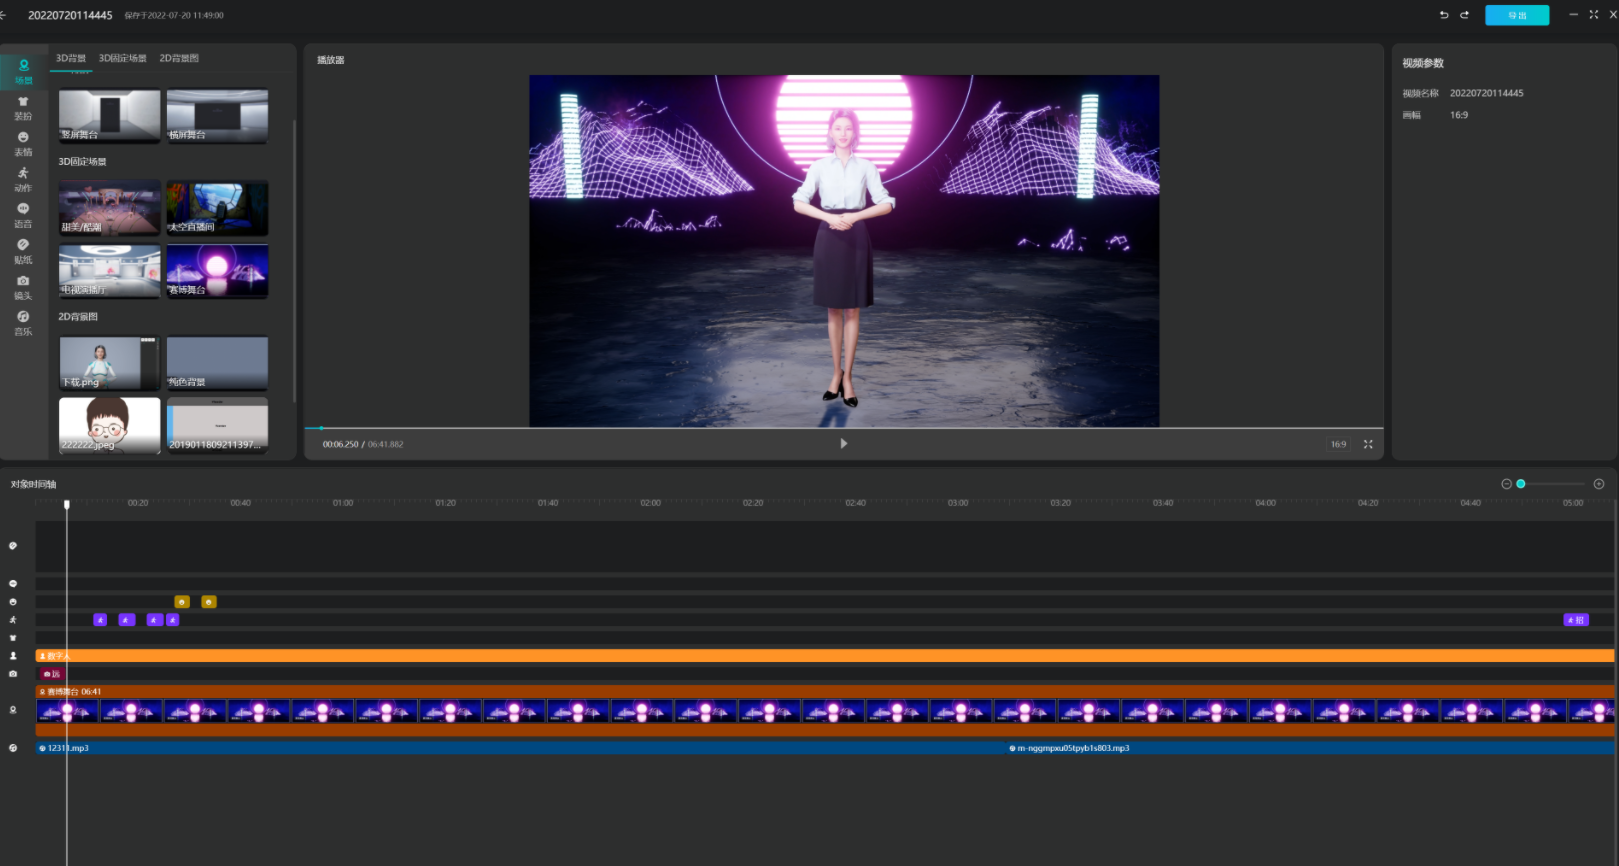Click the redo arrow icon
Image resolution: width=1619 pixels, height=866 pixels.
coord(1464,15)
